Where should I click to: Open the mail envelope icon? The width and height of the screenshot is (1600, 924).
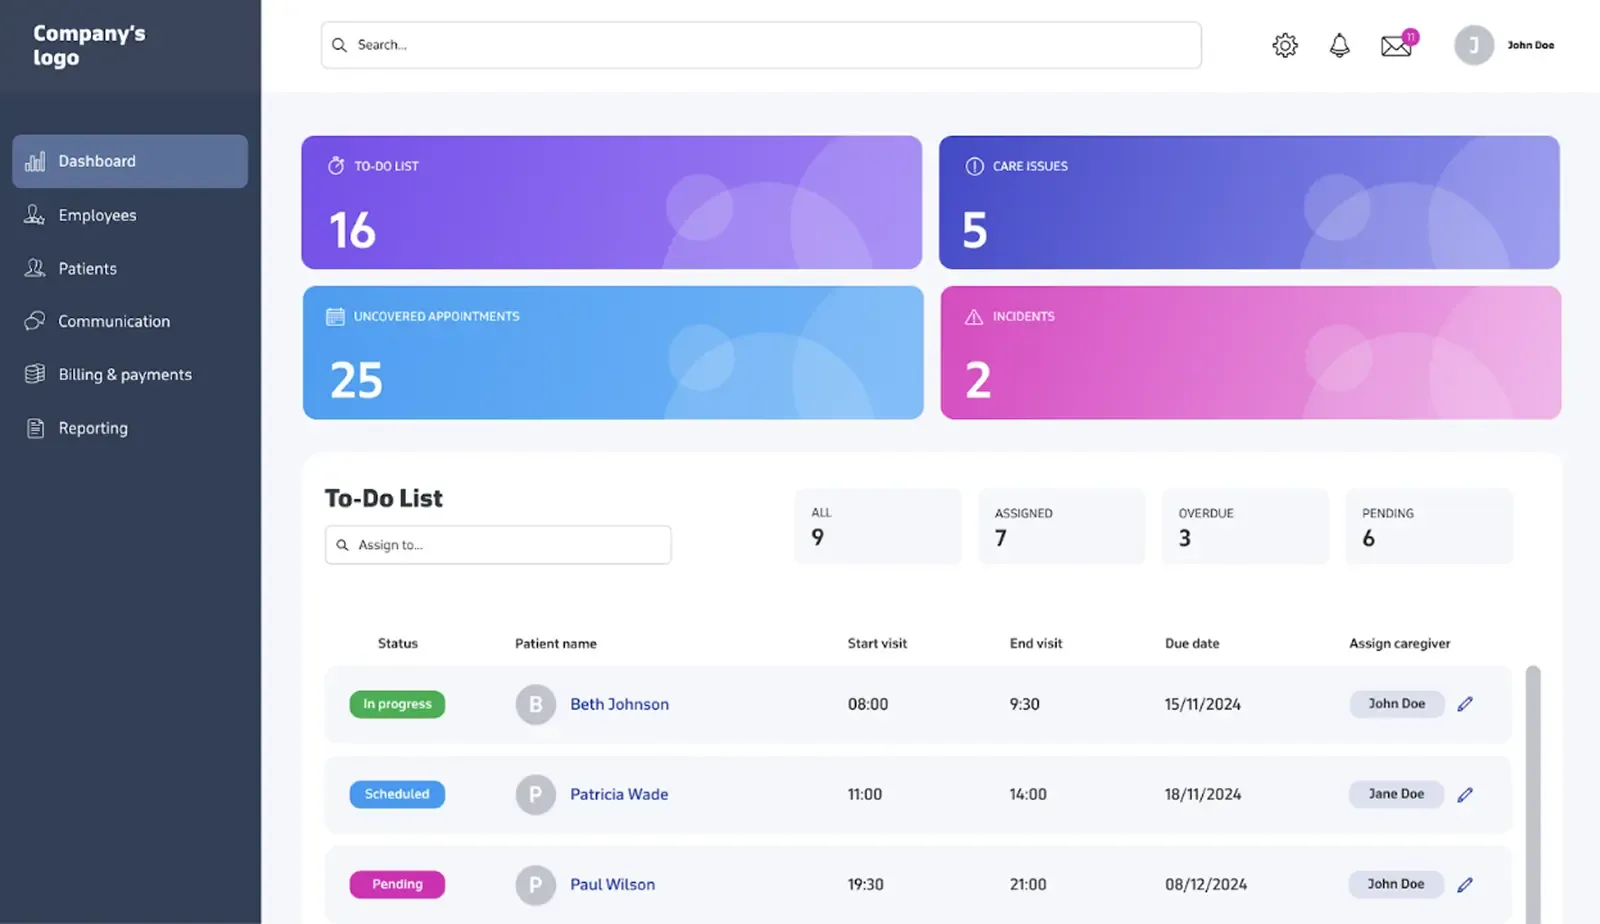pos(1396,46)
